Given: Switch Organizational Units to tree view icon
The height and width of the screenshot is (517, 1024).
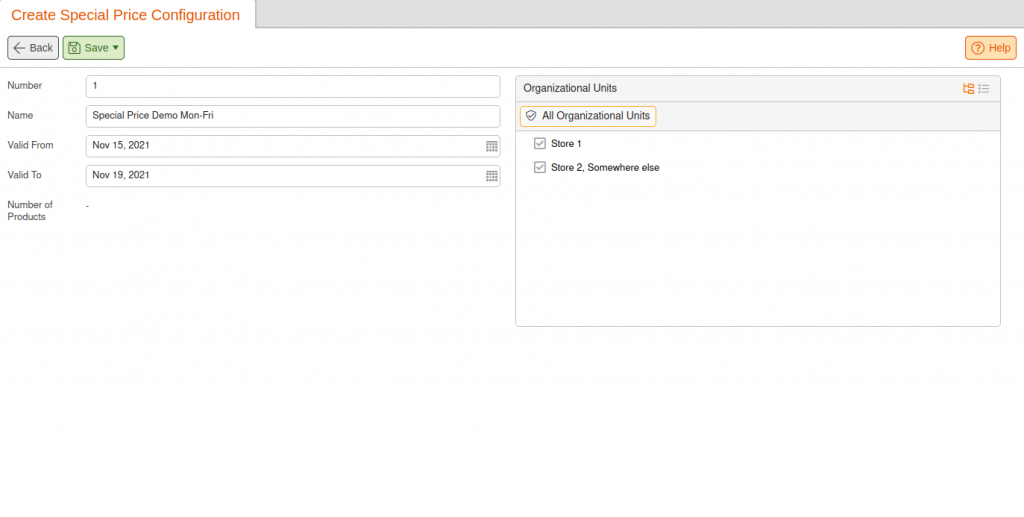Looking at the screenshot, I should pos(968,89).
